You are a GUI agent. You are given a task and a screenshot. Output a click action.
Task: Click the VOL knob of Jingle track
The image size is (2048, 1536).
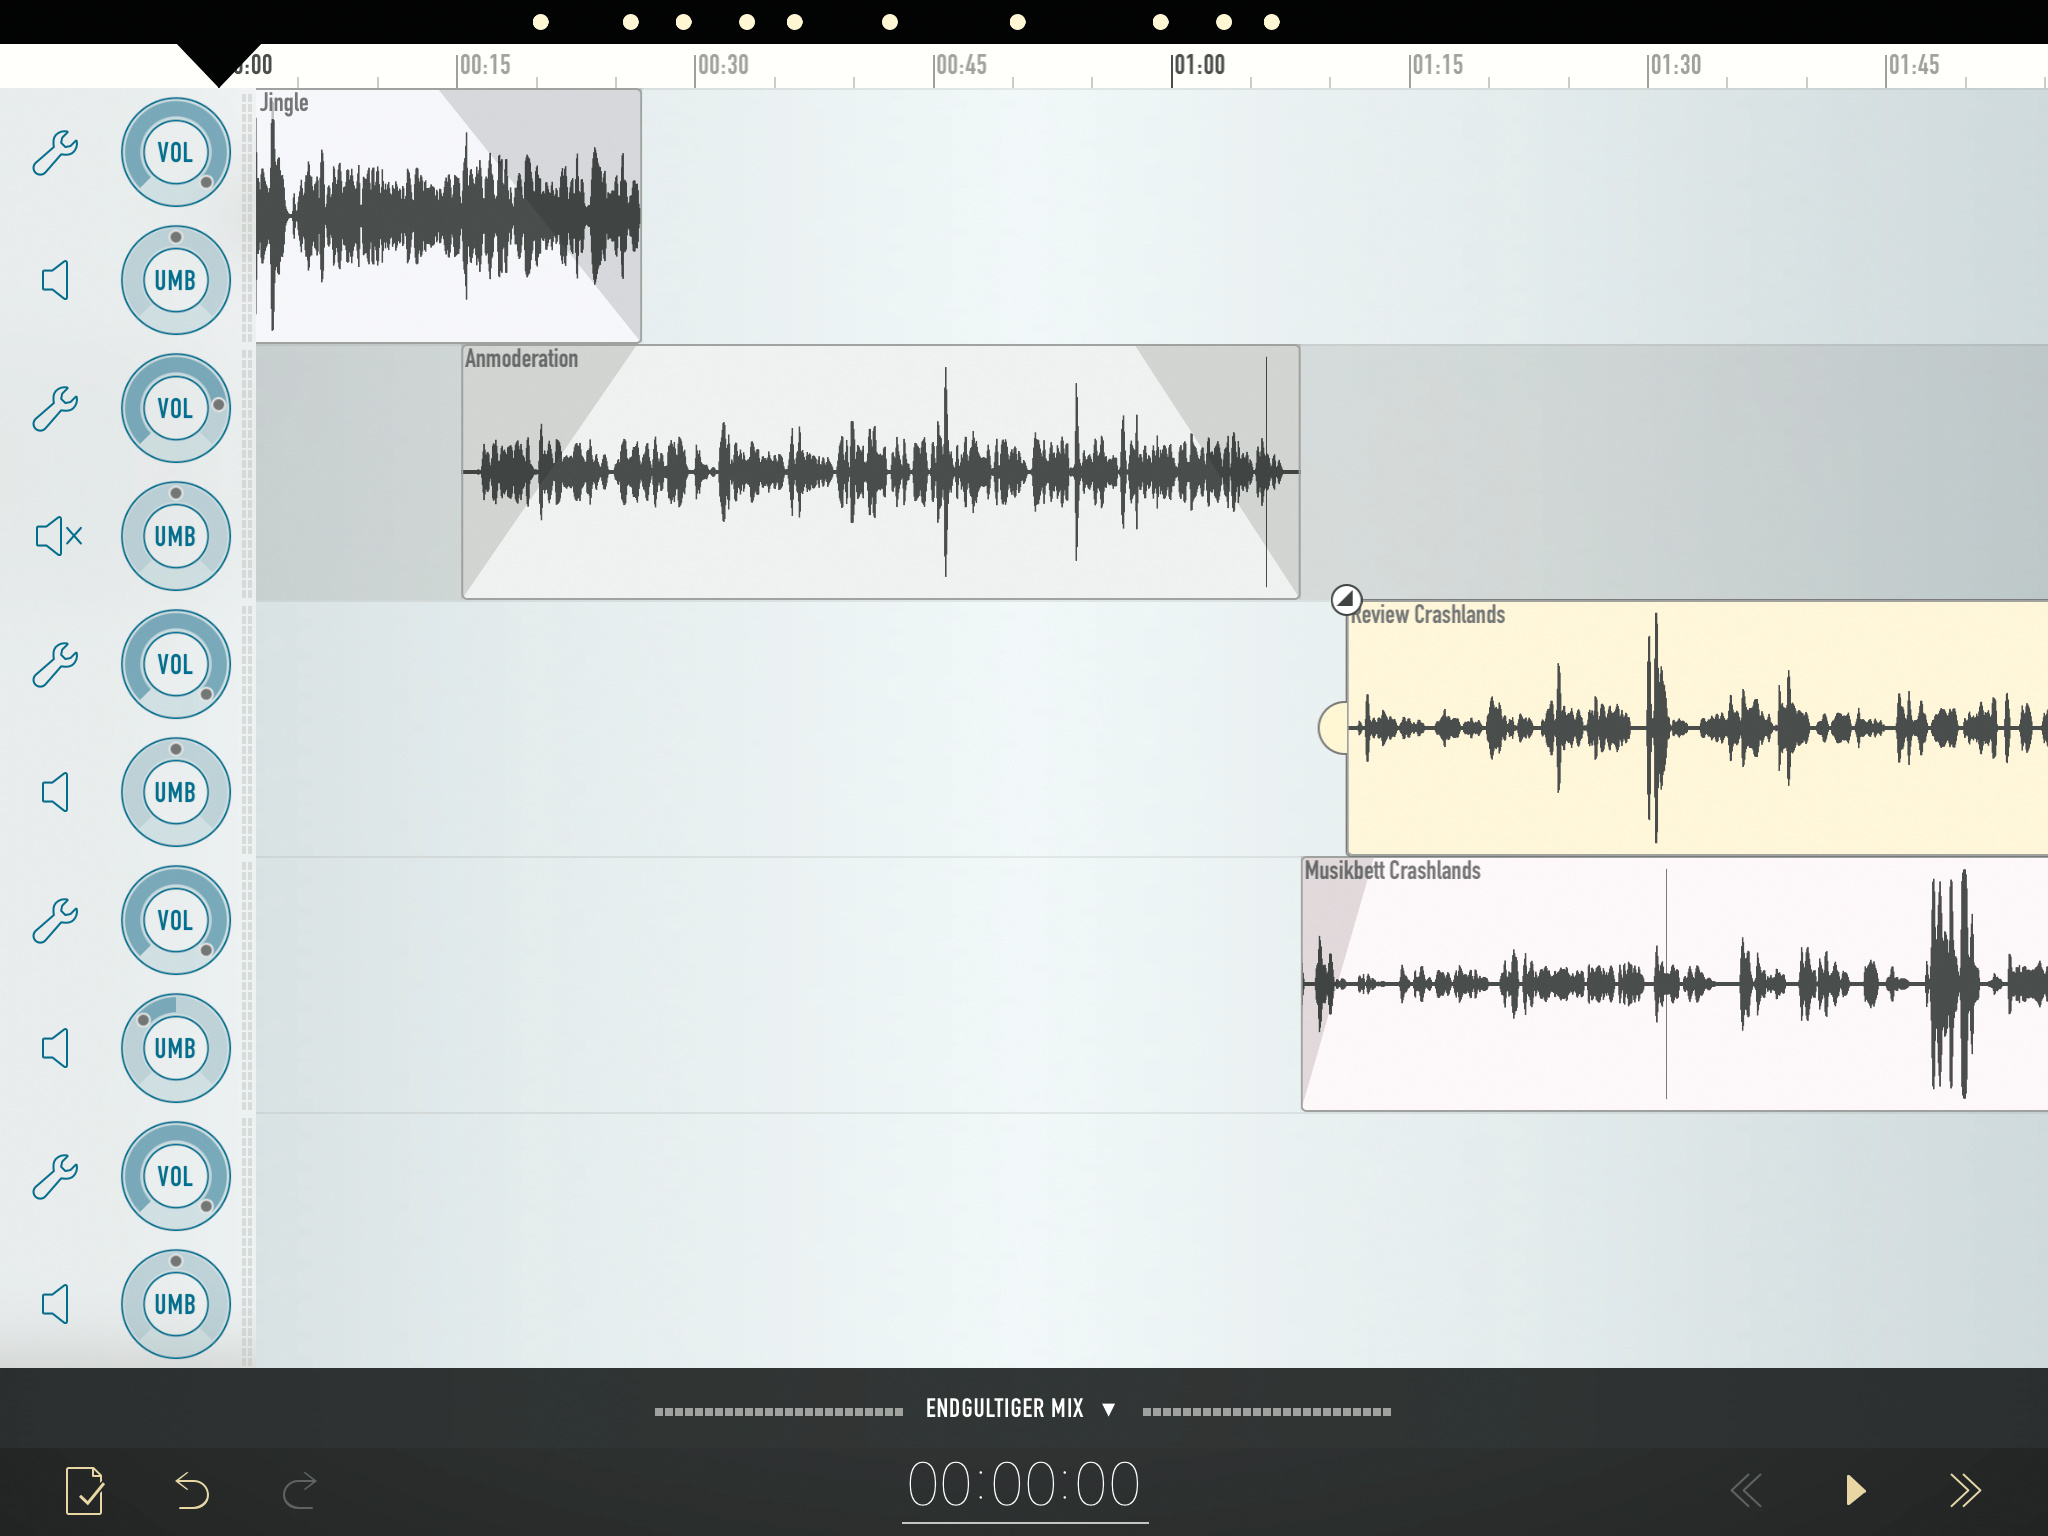tap(176, 153)
